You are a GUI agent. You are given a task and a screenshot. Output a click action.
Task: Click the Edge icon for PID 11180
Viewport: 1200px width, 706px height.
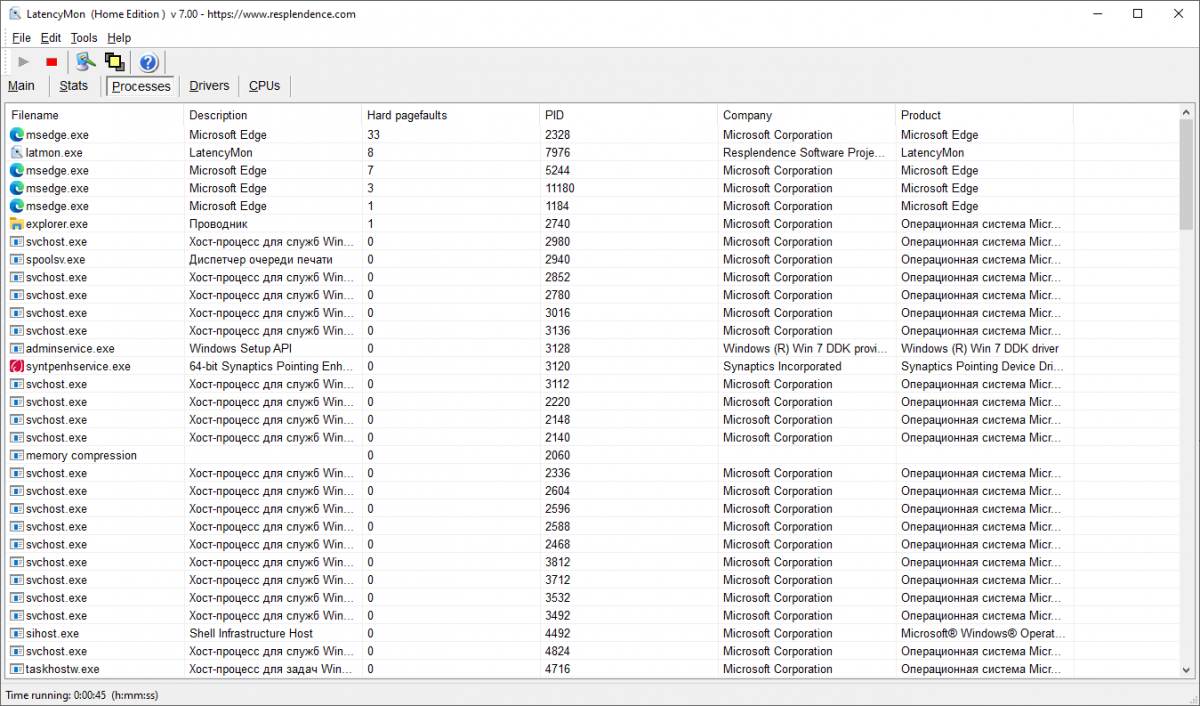[17, 188]
